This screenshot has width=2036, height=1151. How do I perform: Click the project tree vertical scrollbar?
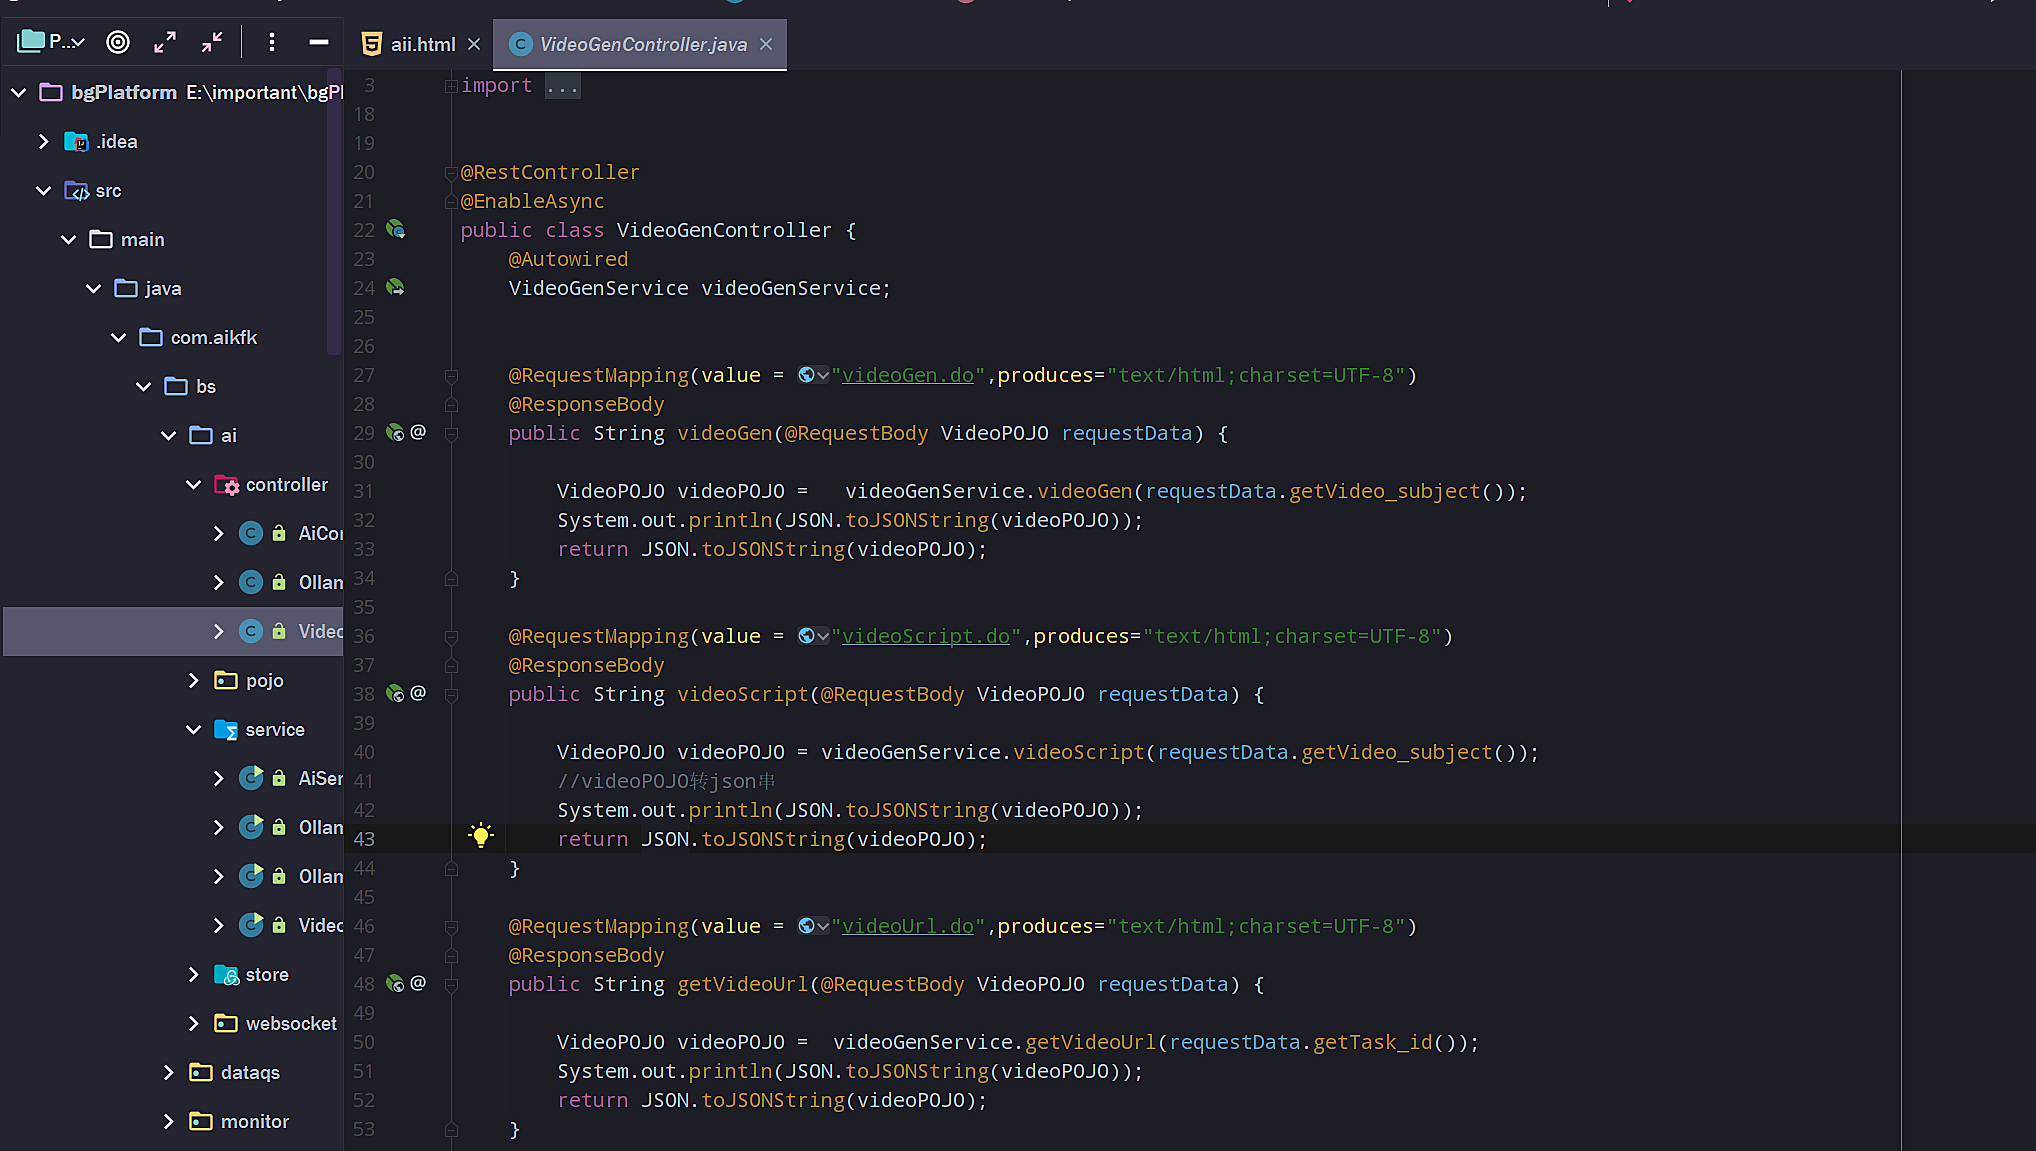coord(334,212)
